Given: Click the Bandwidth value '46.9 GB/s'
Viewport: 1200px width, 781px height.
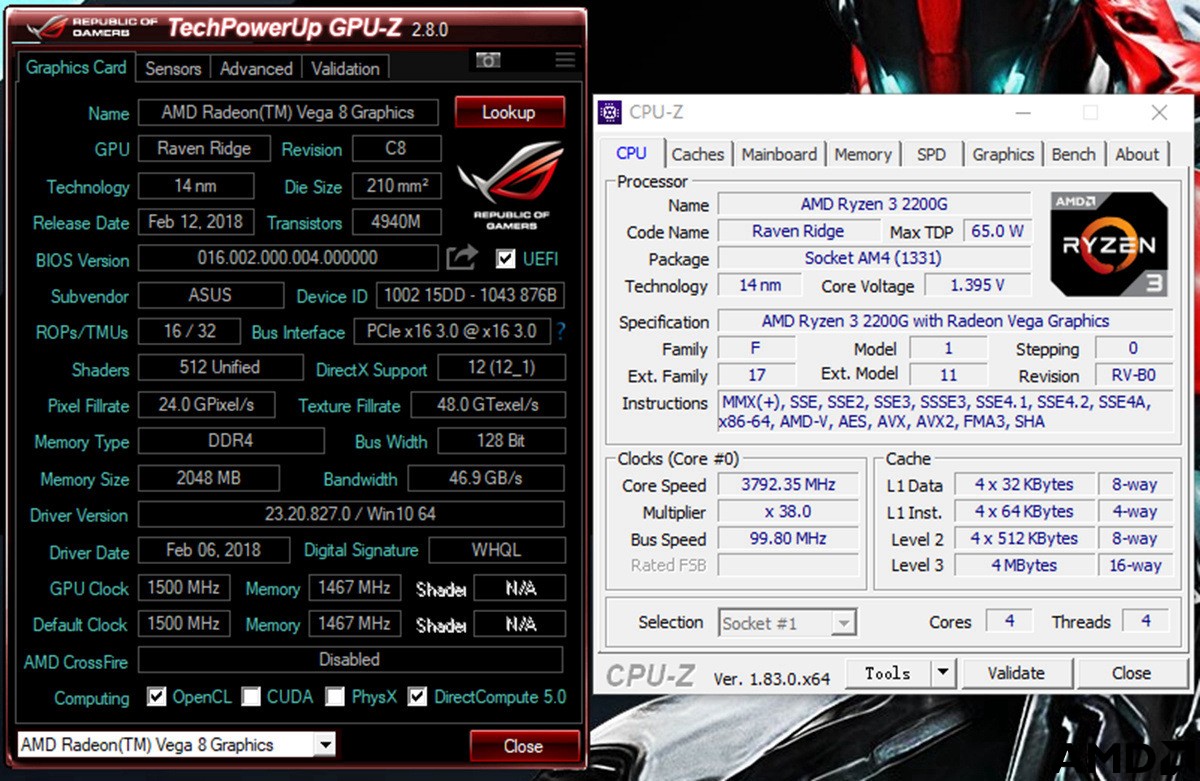Looking at the screenshot, I should coord(487,478).
